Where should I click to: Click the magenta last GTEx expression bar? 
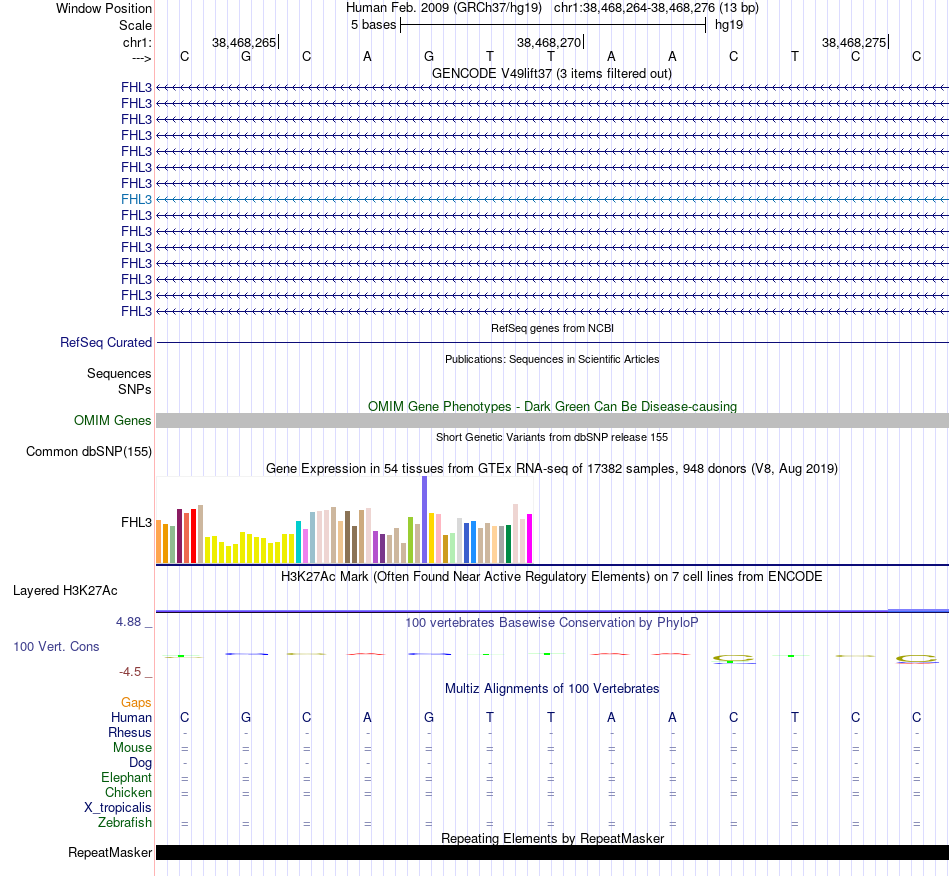click(530, 539)
